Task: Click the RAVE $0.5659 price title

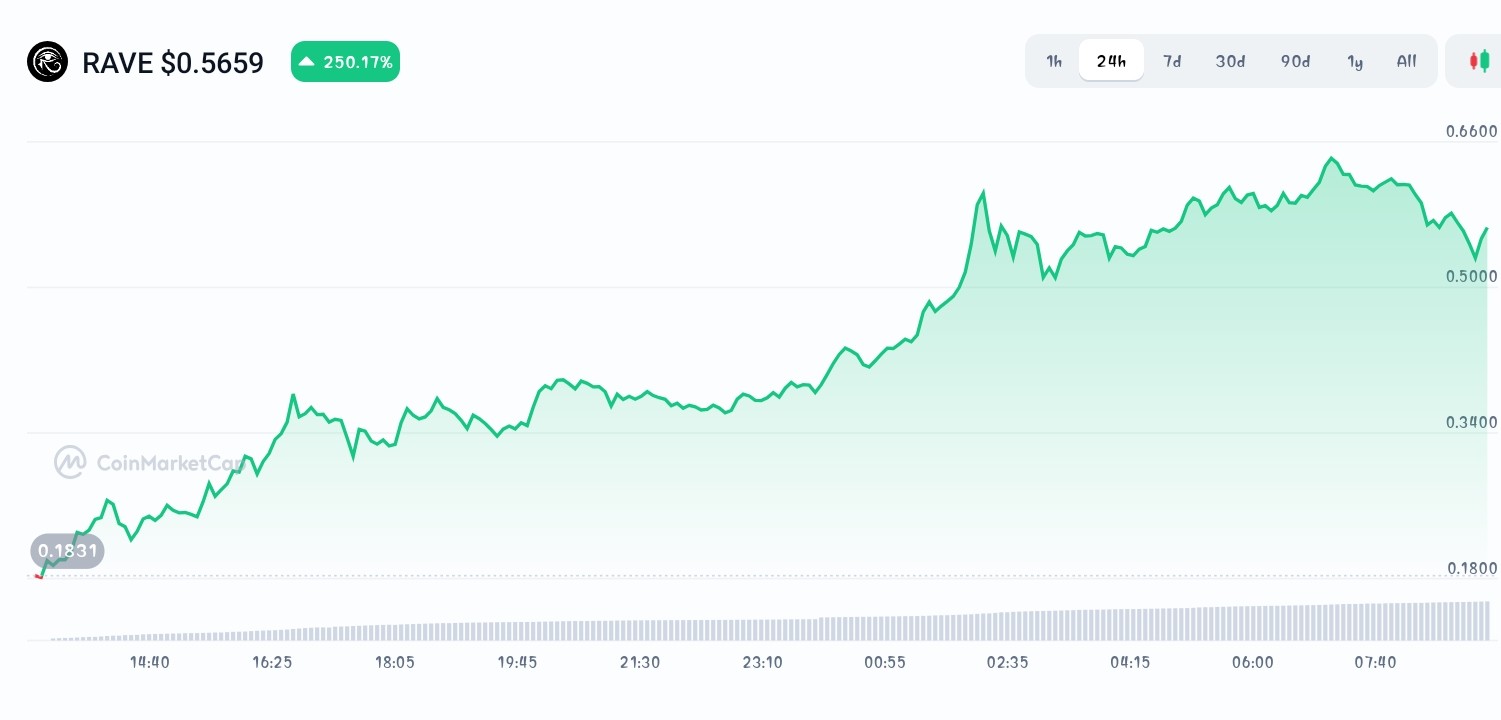Action: tap(173, 63)
